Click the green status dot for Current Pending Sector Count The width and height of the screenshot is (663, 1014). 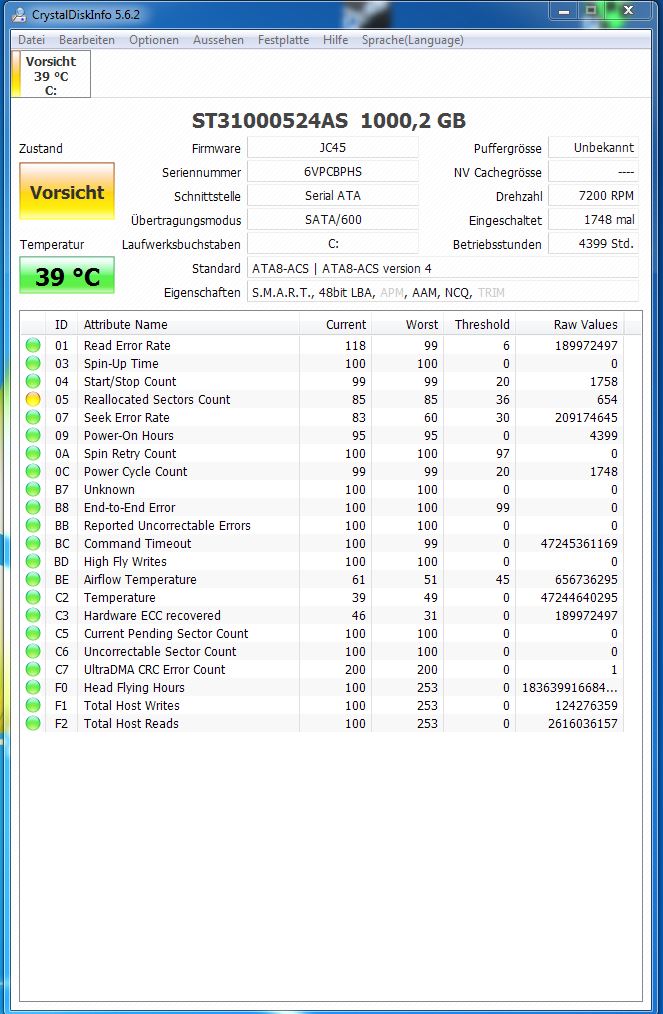click(x=33, y=634)
